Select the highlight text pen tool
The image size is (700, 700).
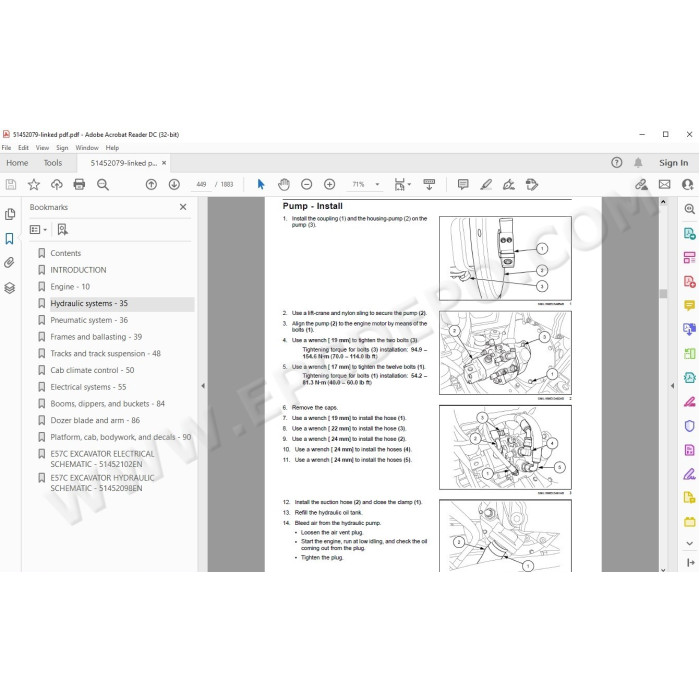486,184
